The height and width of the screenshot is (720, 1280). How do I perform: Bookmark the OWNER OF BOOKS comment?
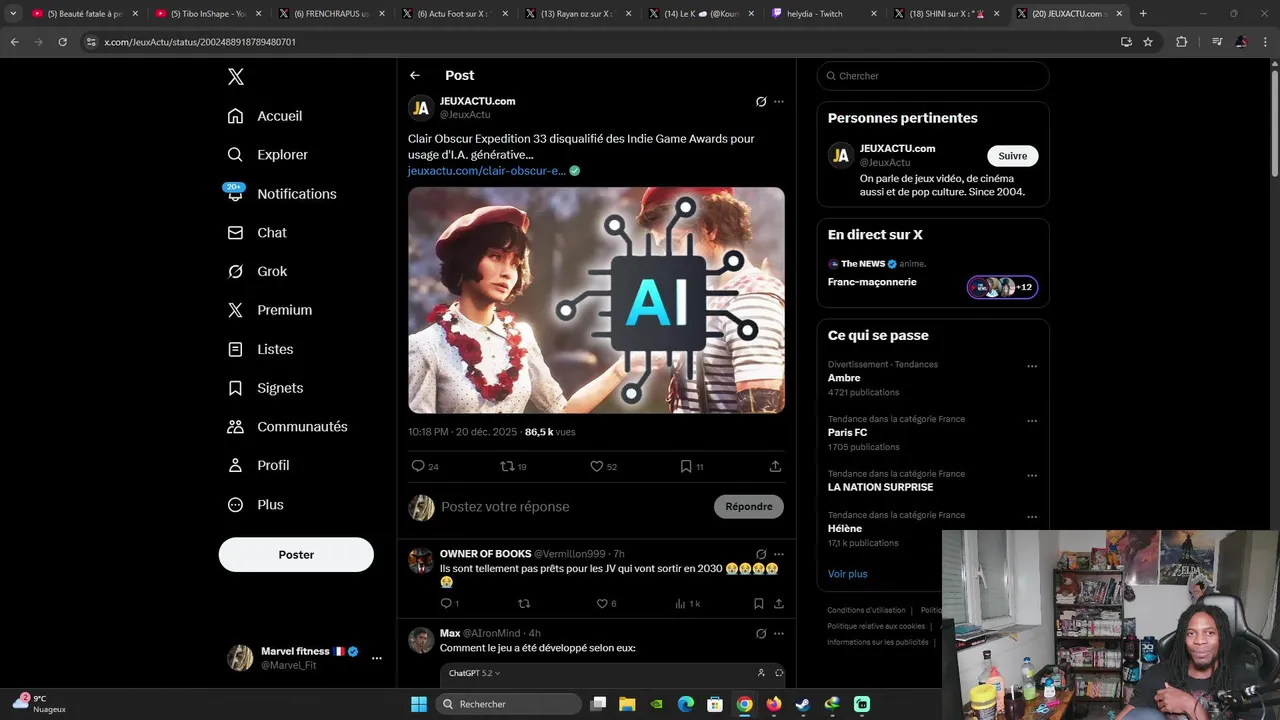759,604
